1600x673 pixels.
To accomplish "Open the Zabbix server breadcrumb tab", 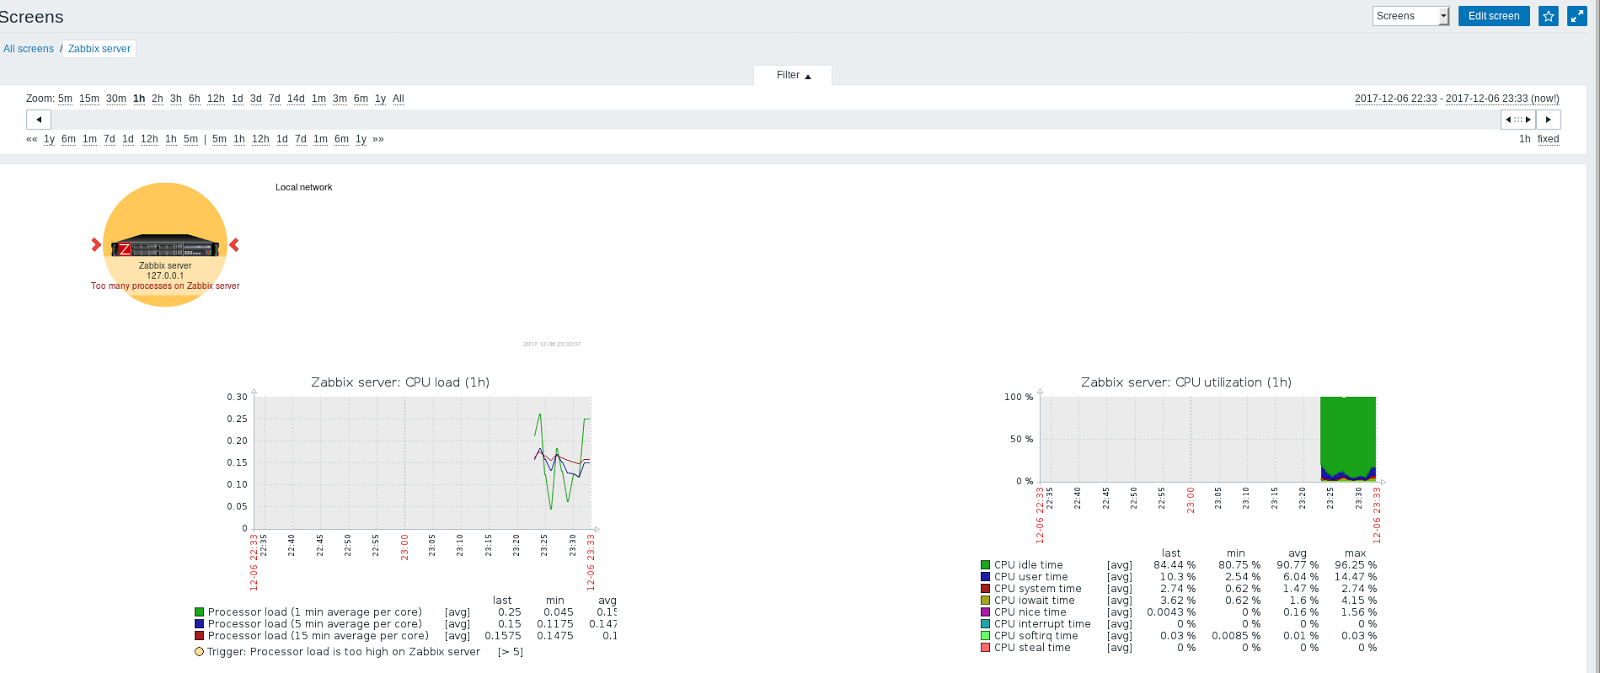I will click(x=99, y=48).
